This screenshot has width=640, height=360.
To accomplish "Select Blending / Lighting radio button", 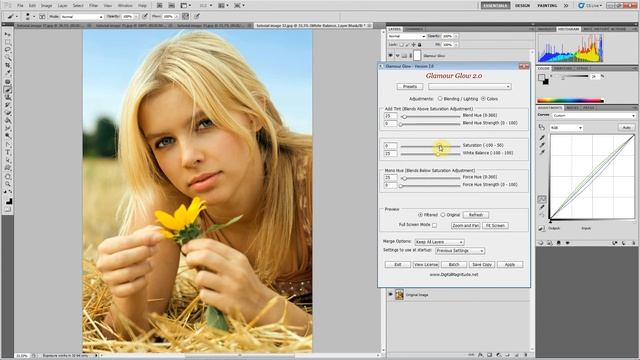I will pos(440,98).
